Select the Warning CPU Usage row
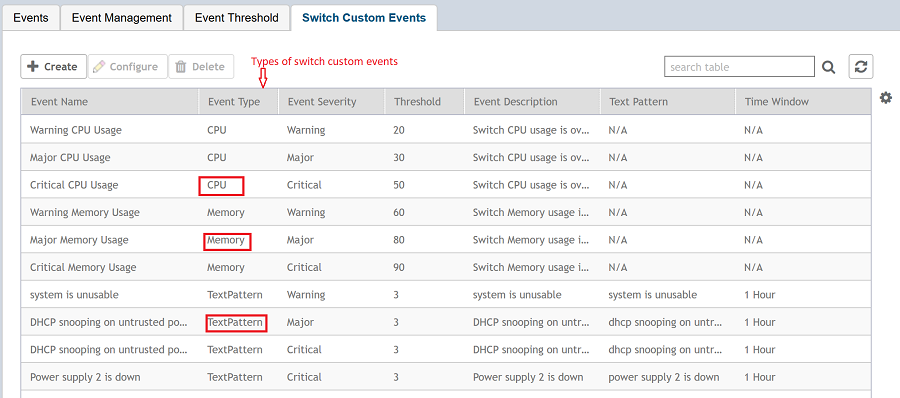This screenshot has height=398, width=900. pos(446,130)
